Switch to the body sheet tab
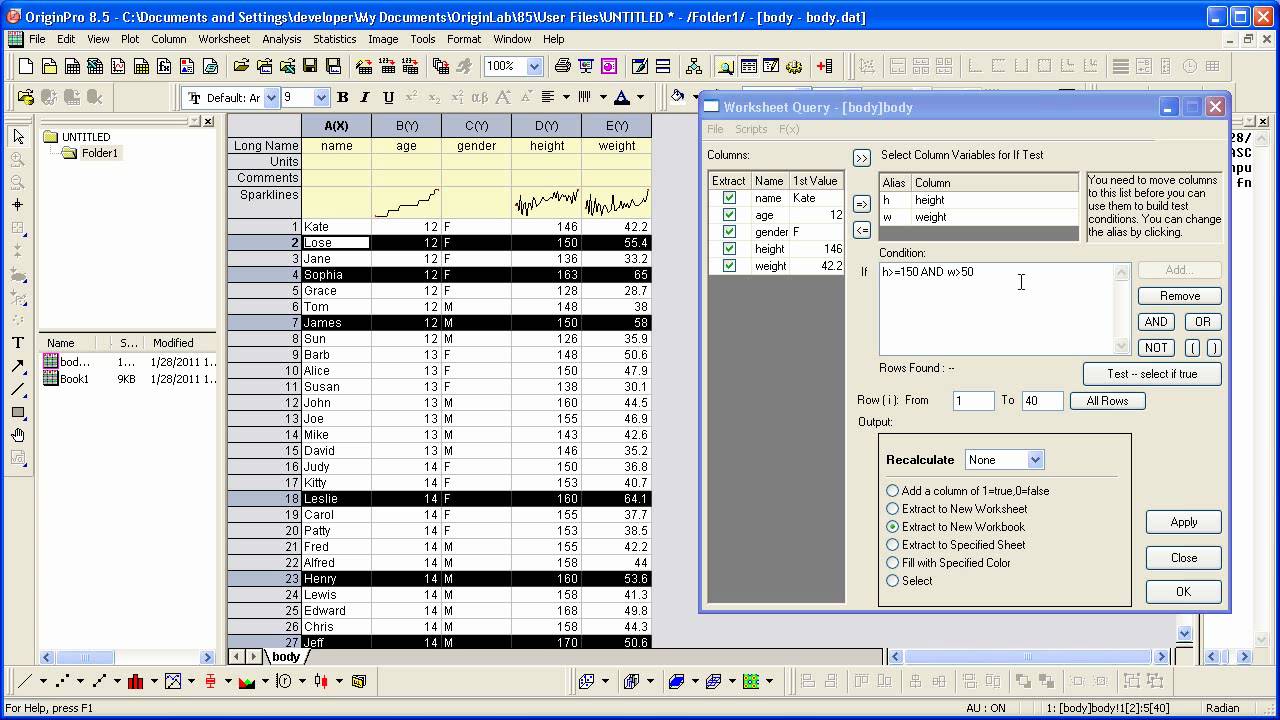The height and width of the screenshot is (720, 1280). tap(285, 656)
